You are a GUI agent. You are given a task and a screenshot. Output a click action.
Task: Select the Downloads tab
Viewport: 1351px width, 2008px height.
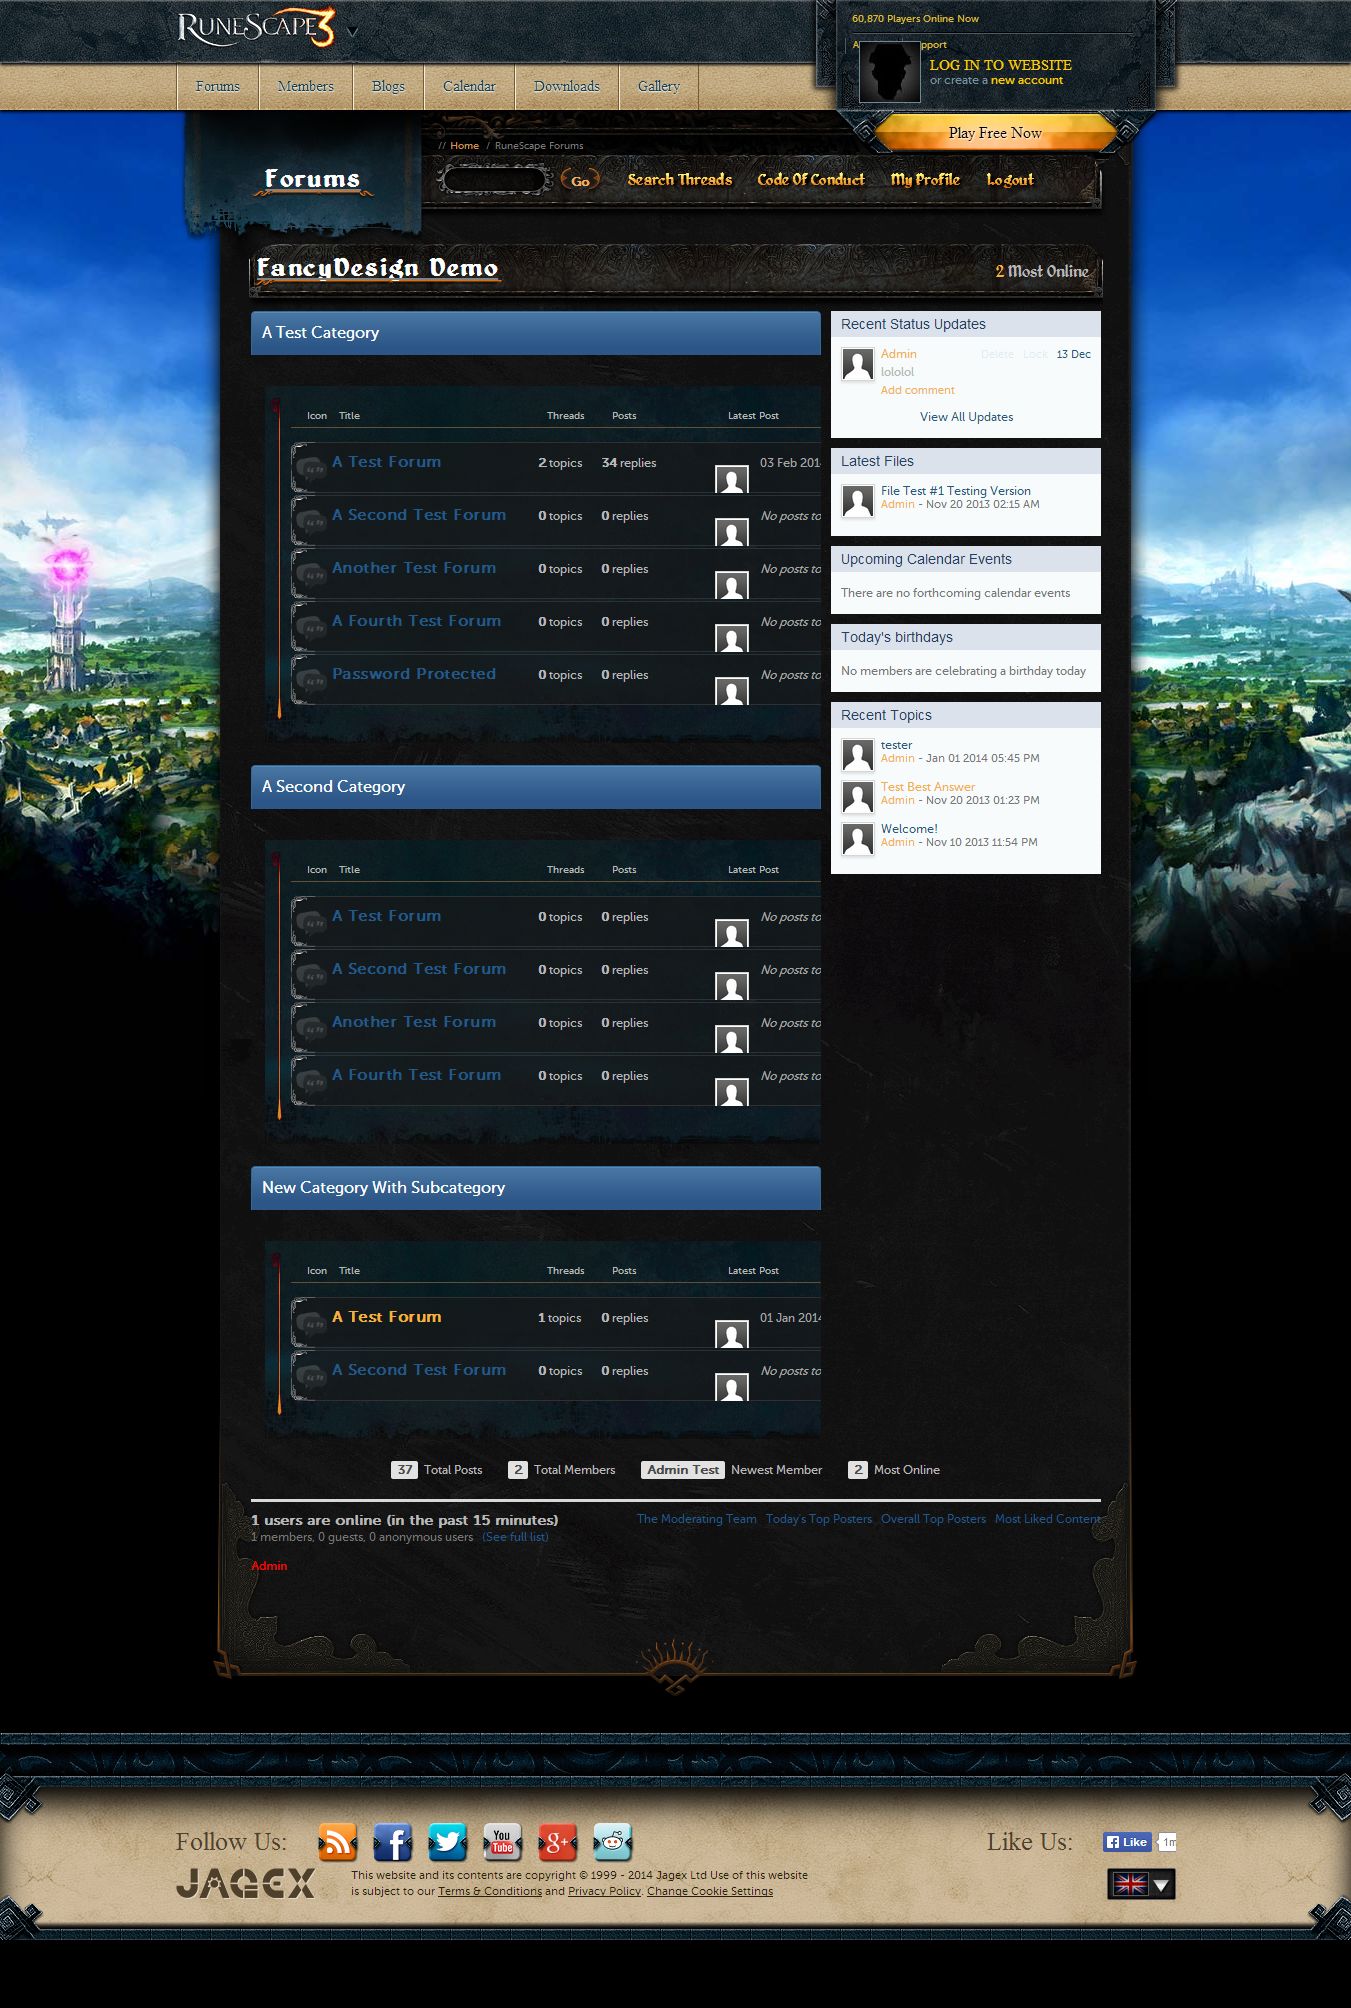(x=567, y=87)
